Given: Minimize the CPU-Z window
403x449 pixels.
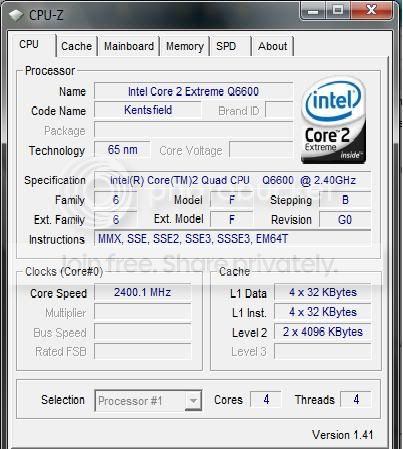Looking at the screenshot, I should point(313,11).
